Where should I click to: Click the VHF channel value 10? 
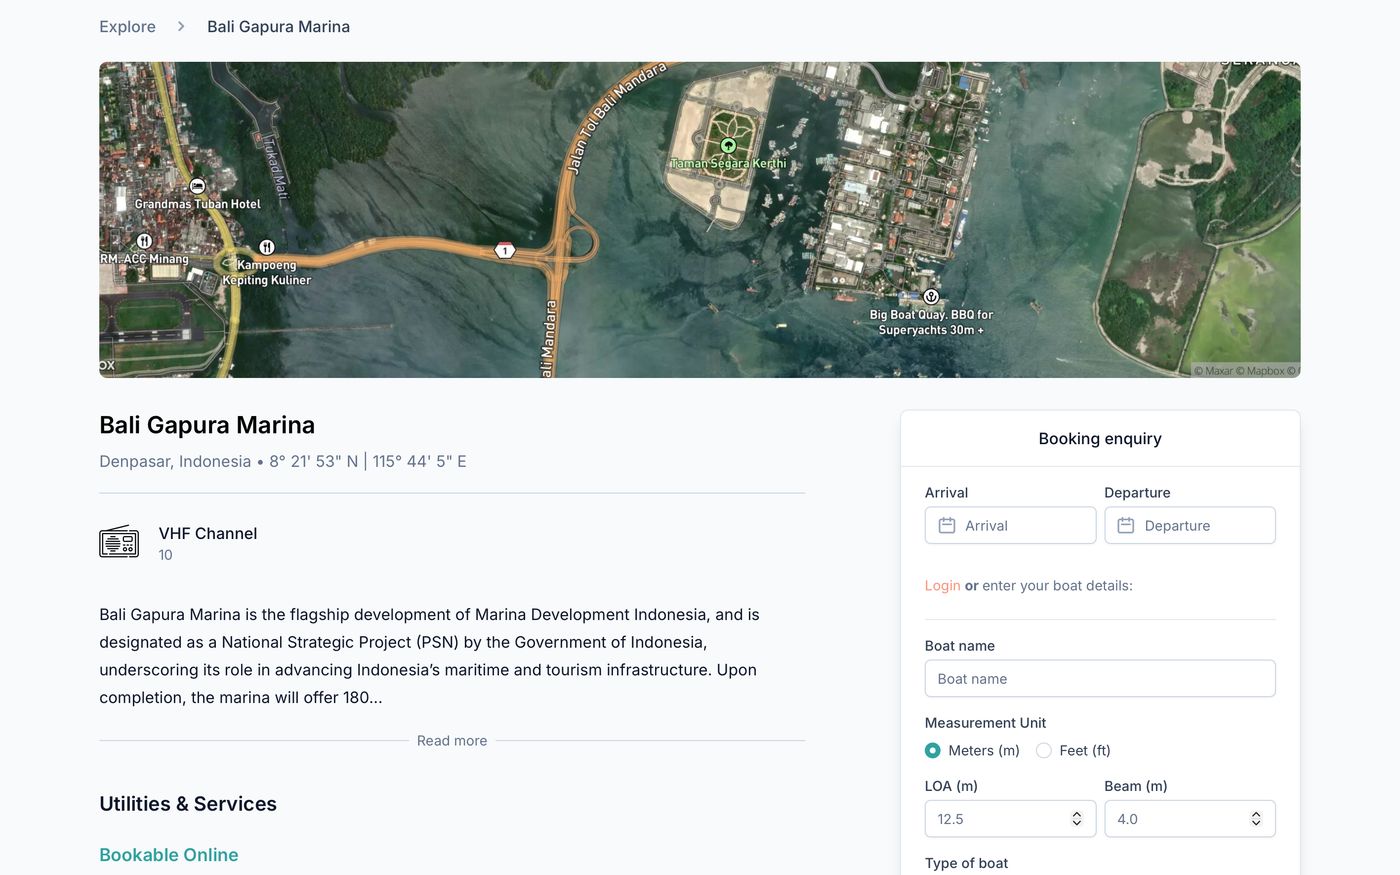pos(165,555)
